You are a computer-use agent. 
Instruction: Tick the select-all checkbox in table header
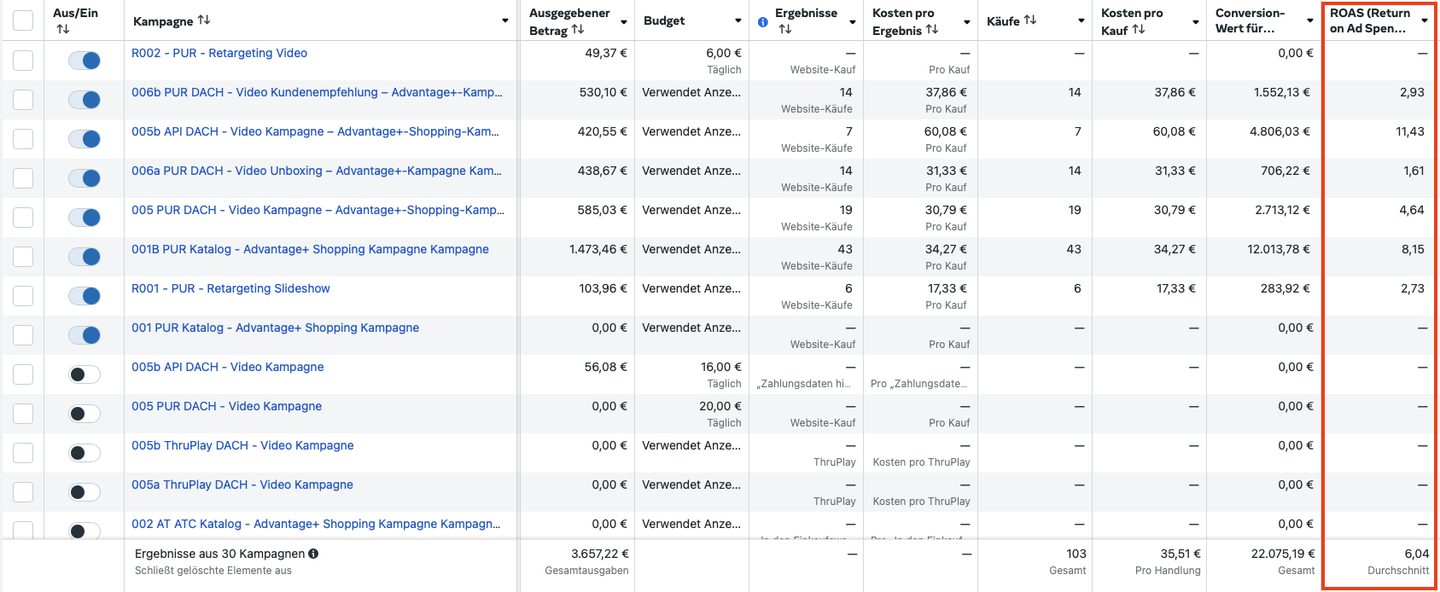23,20
